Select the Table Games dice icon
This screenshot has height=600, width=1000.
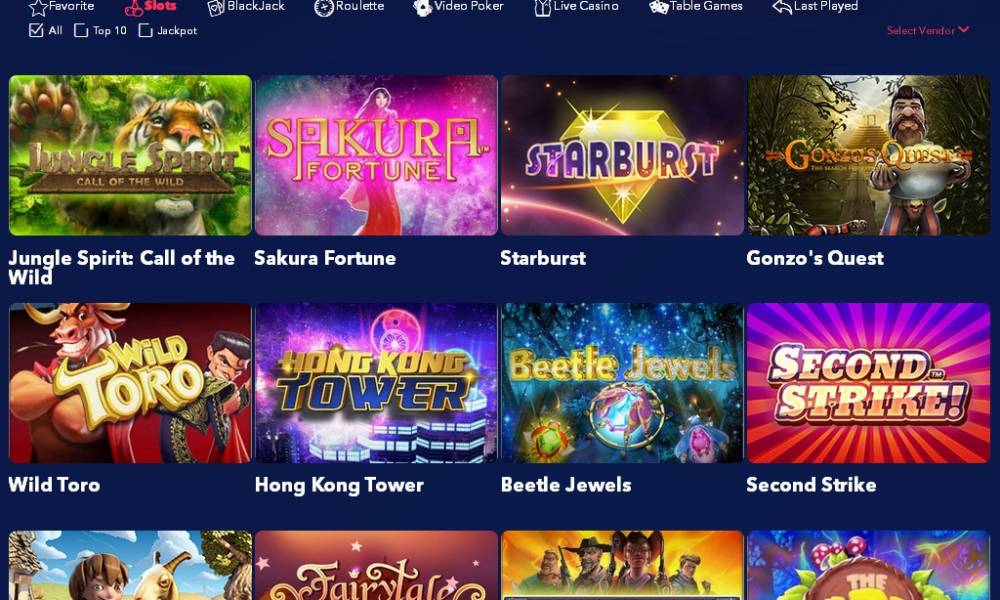(x=659, y=7)
